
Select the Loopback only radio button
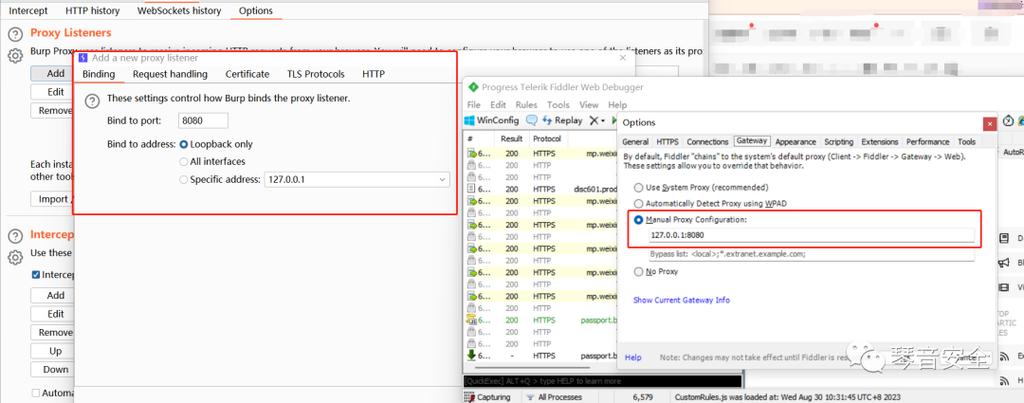click(184, 144)
